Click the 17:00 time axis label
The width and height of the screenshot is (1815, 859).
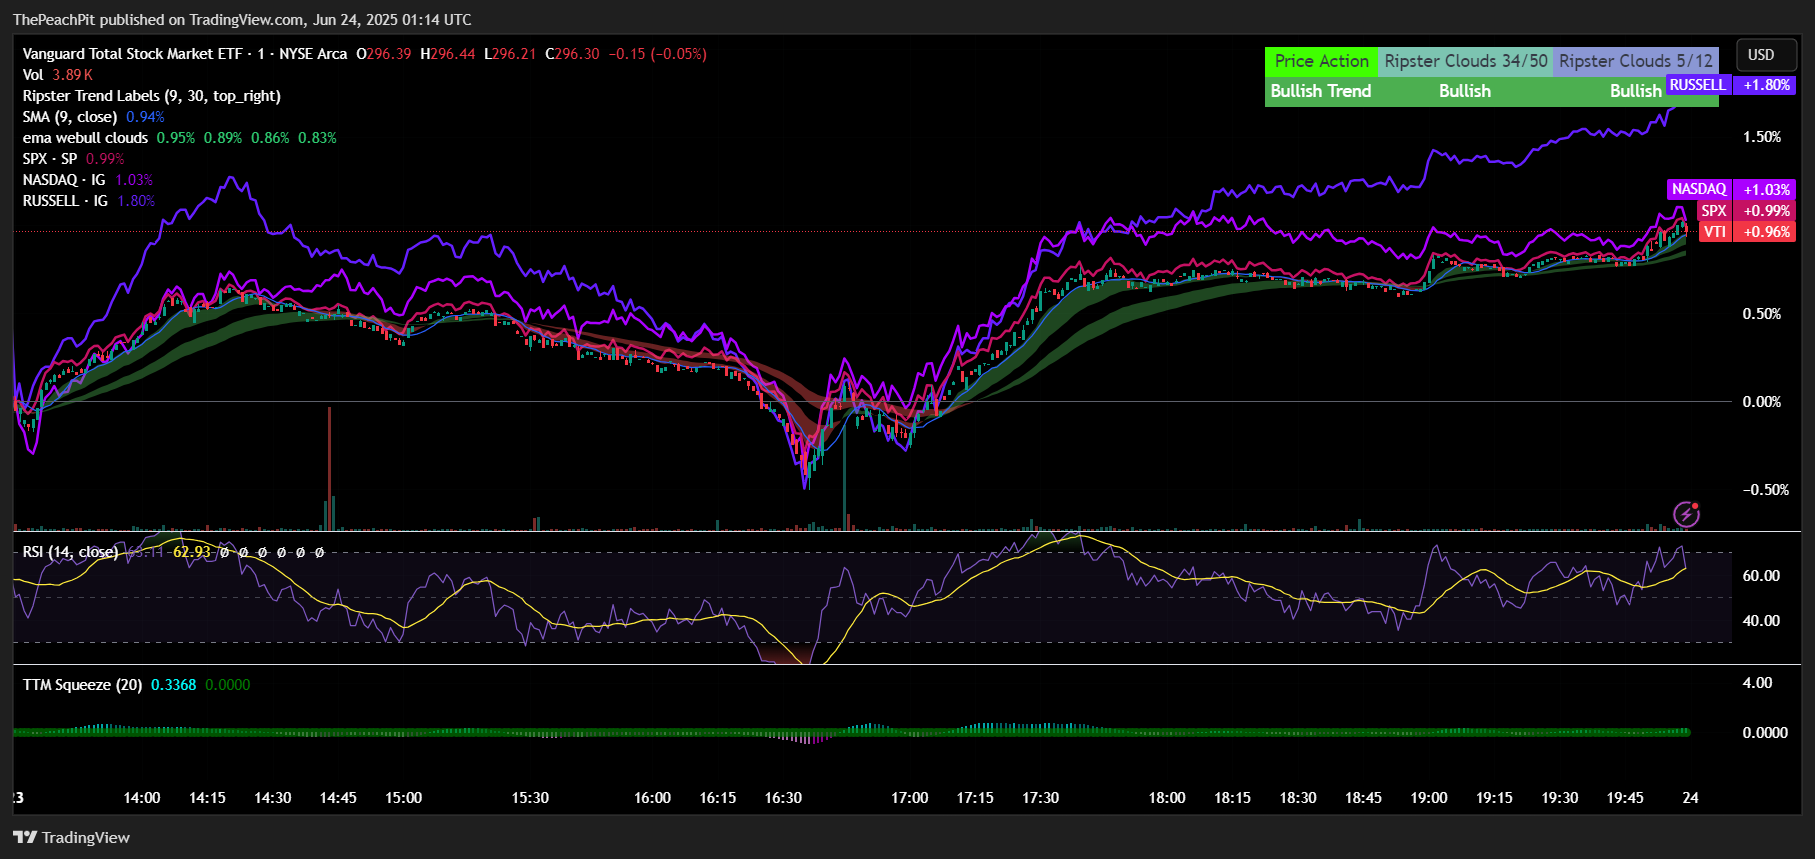point(910,798)
